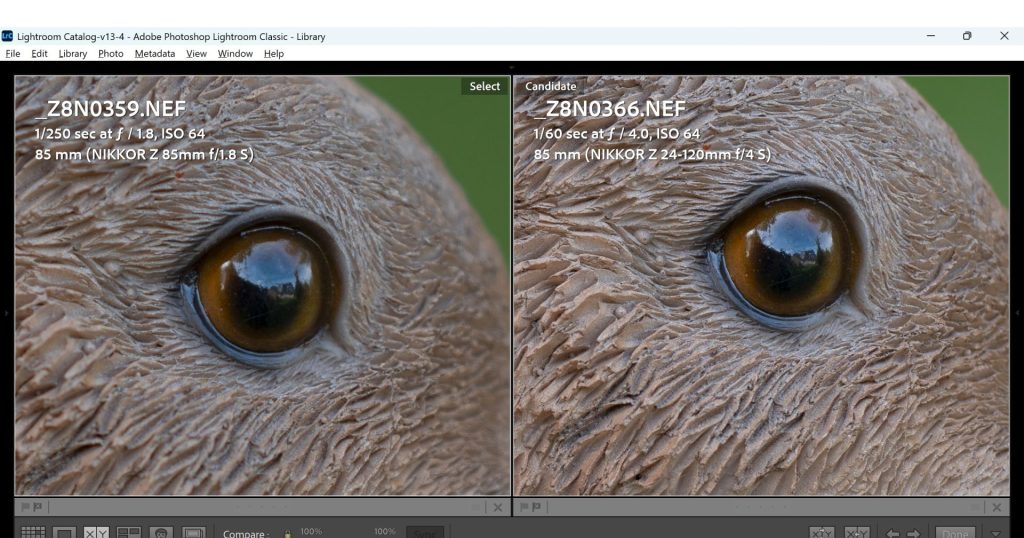Click the Select label badge
Viewport: 1024px width, 538px height.
(x=484, y=86)
